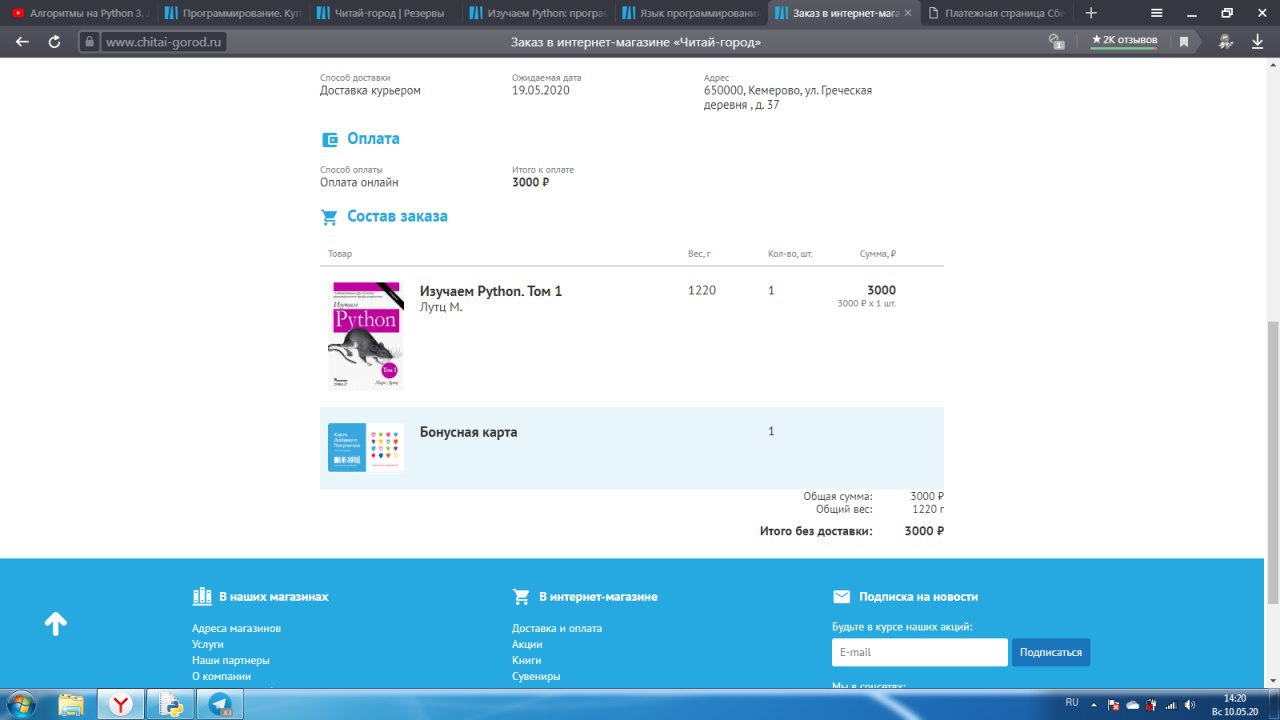Open the 2K отзывов reviews badge
Viewport: 1280px width, 720px height.
click(1124, 40)
